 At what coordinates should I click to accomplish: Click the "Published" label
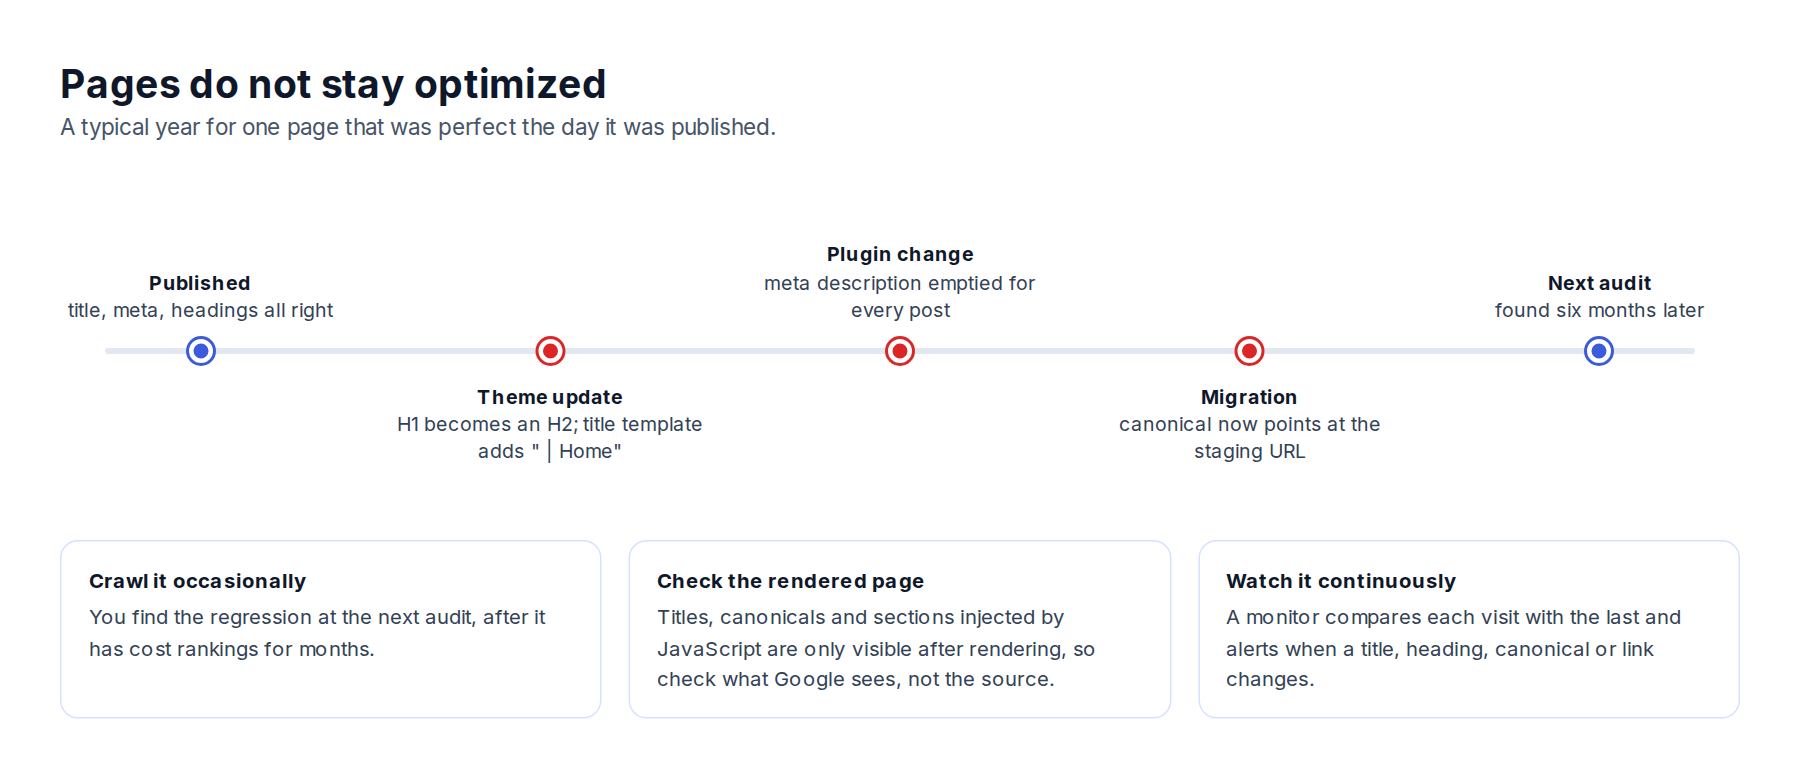tap(200, 283)
